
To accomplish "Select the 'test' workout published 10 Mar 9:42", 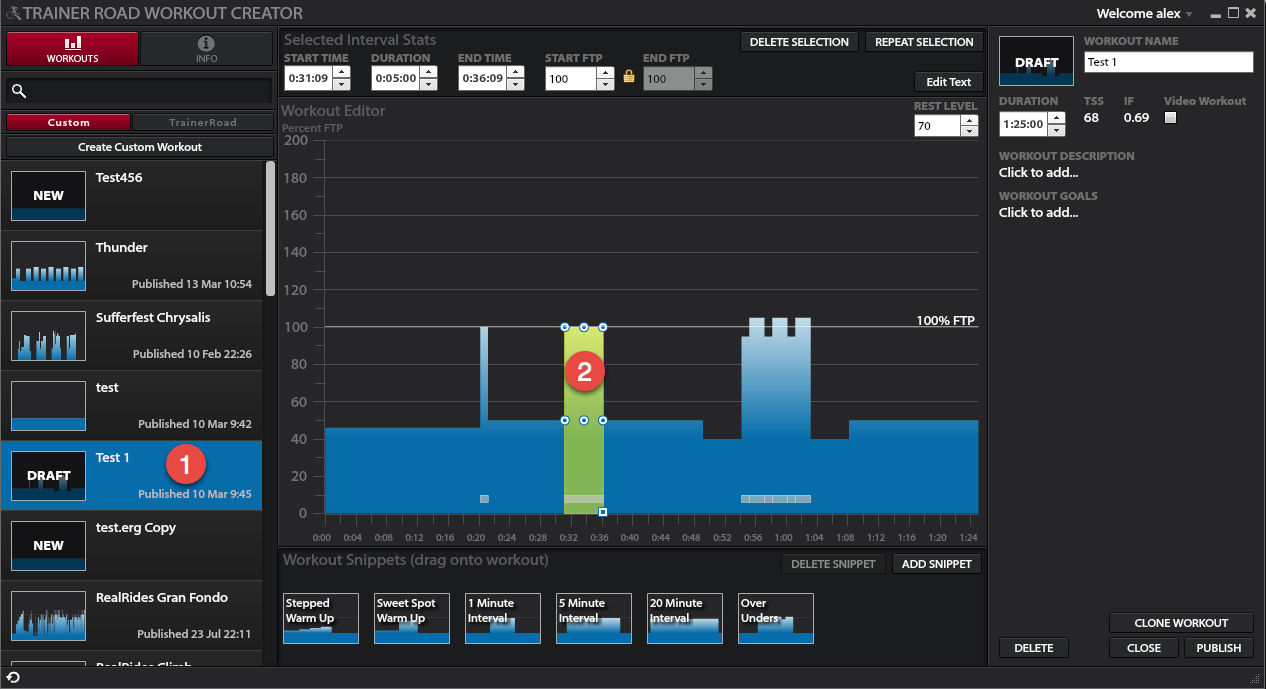I will [131, 405].
